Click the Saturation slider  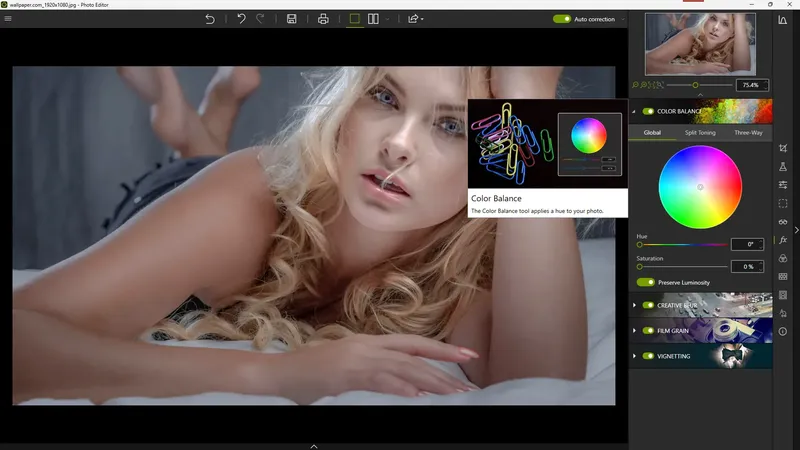click(x=683, y=267)
